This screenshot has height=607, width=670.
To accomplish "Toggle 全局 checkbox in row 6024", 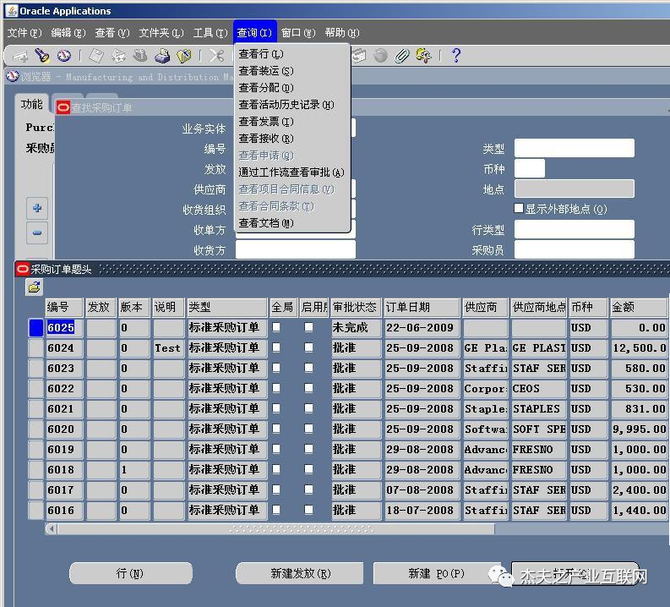I will [x=276, y=347].
